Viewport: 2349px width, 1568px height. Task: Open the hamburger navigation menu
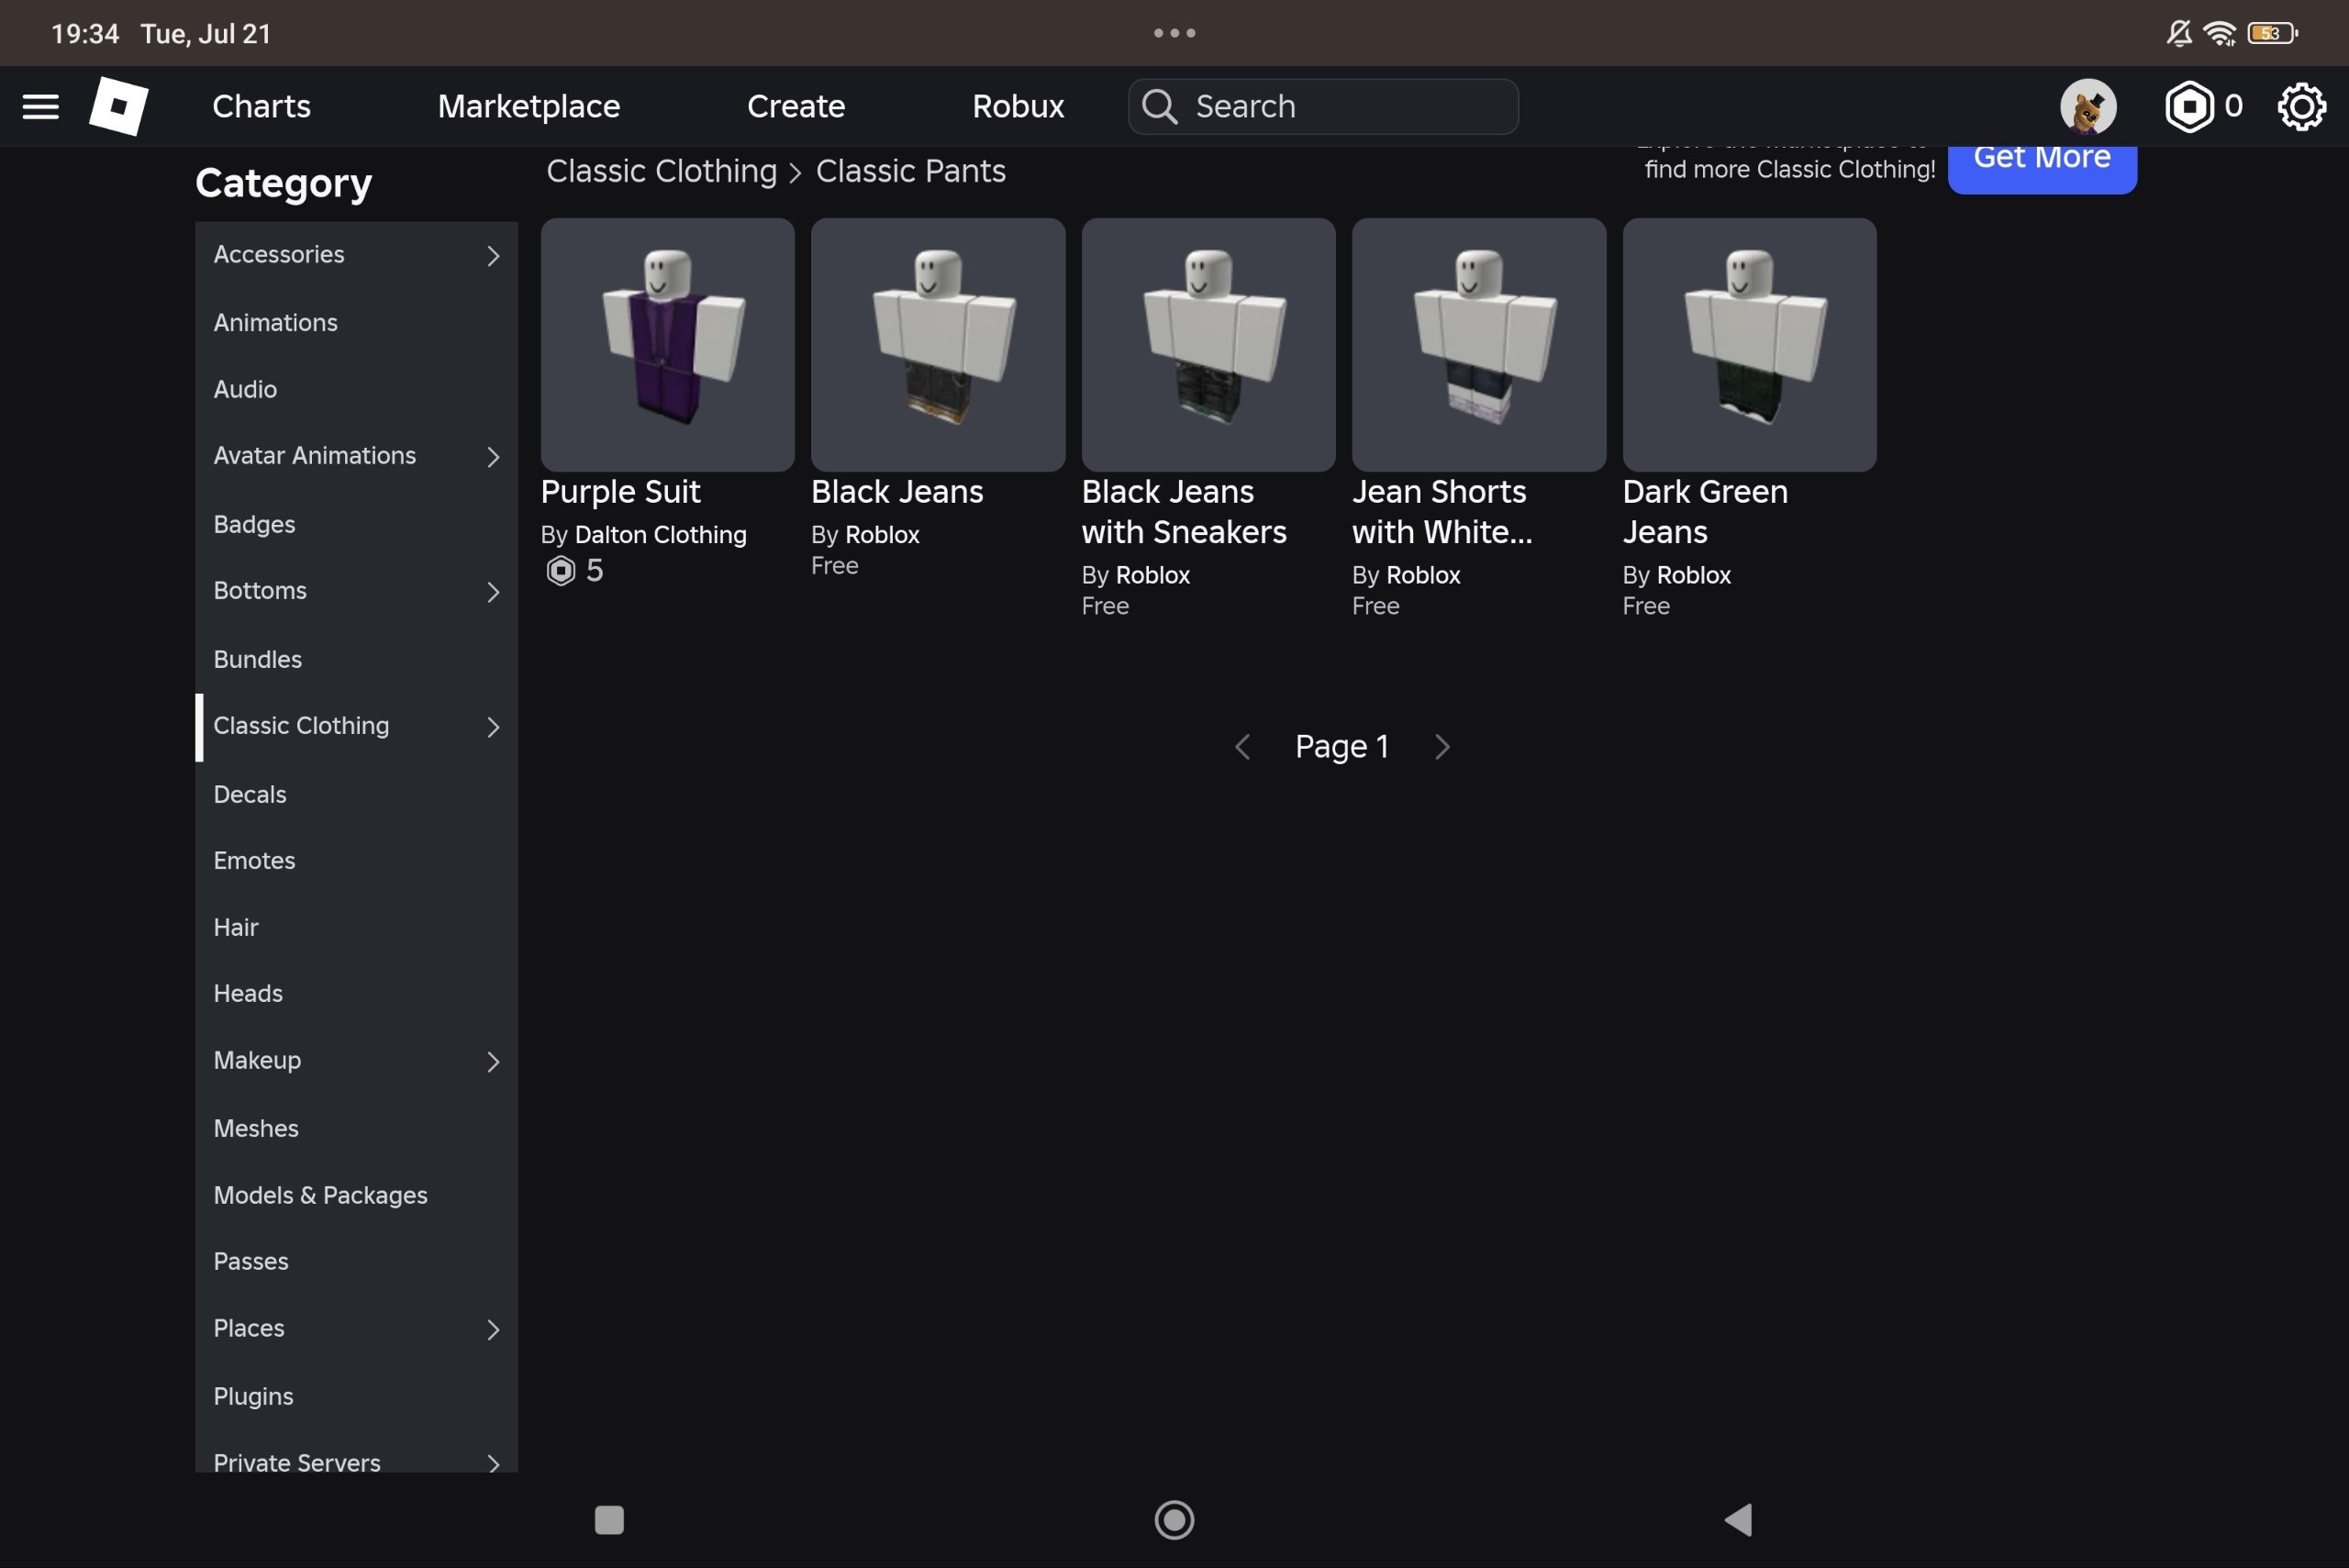(40, 106)
